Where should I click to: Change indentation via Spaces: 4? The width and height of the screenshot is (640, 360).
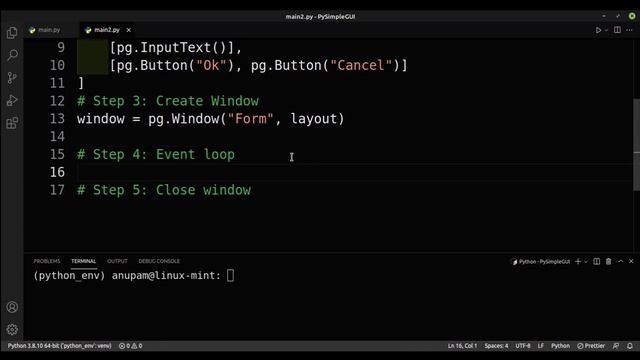[496, 346]
